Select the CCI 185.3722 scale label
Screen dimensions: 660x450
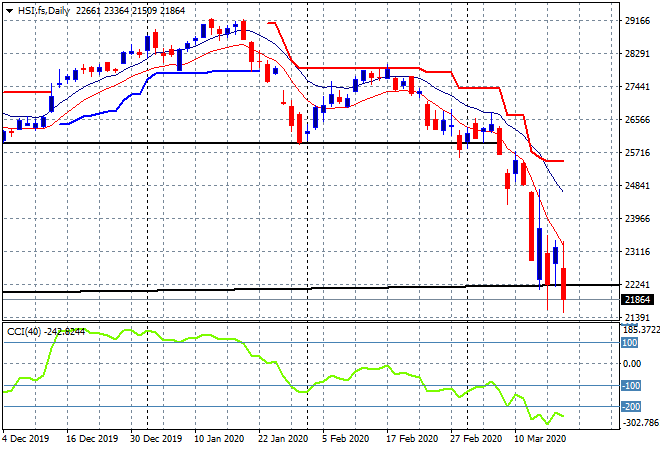[x=641, y=330]
